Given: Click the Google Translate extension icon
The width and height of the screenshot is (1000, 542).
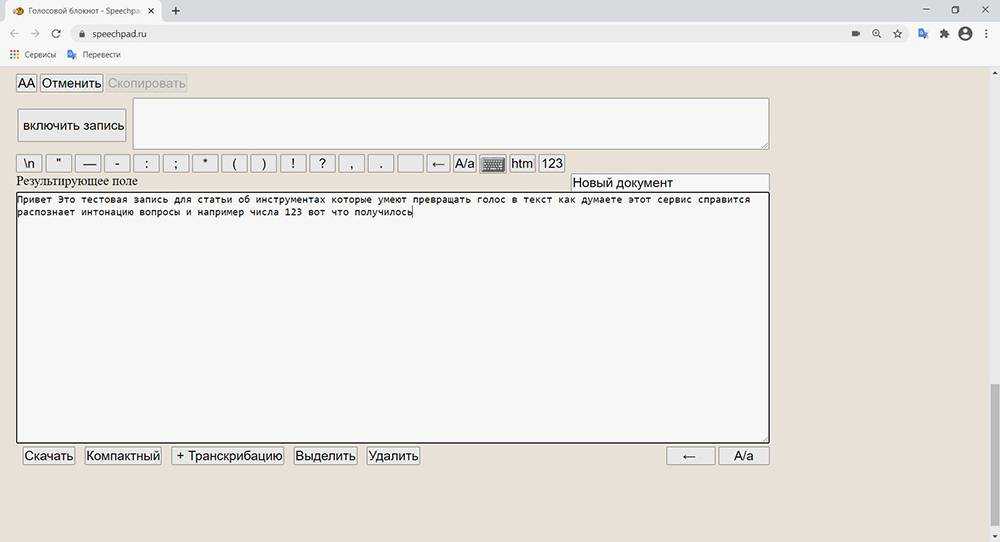Looking at the screenshot, I should (920, 33).
